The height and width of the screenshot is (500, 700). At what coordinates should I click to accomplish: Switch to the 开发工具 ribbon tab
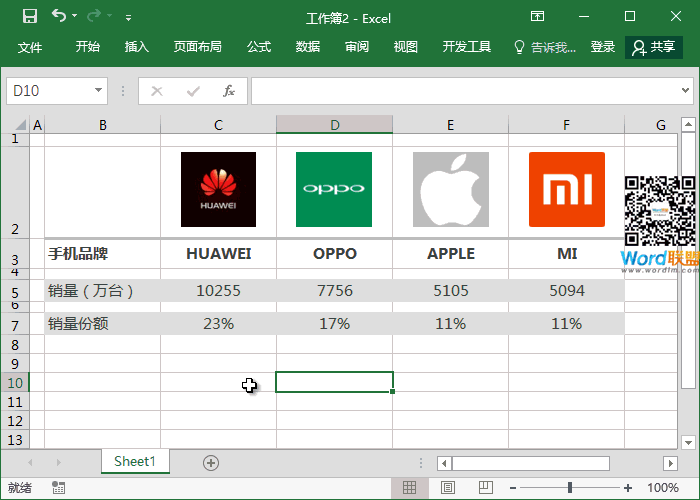[467, 46]
